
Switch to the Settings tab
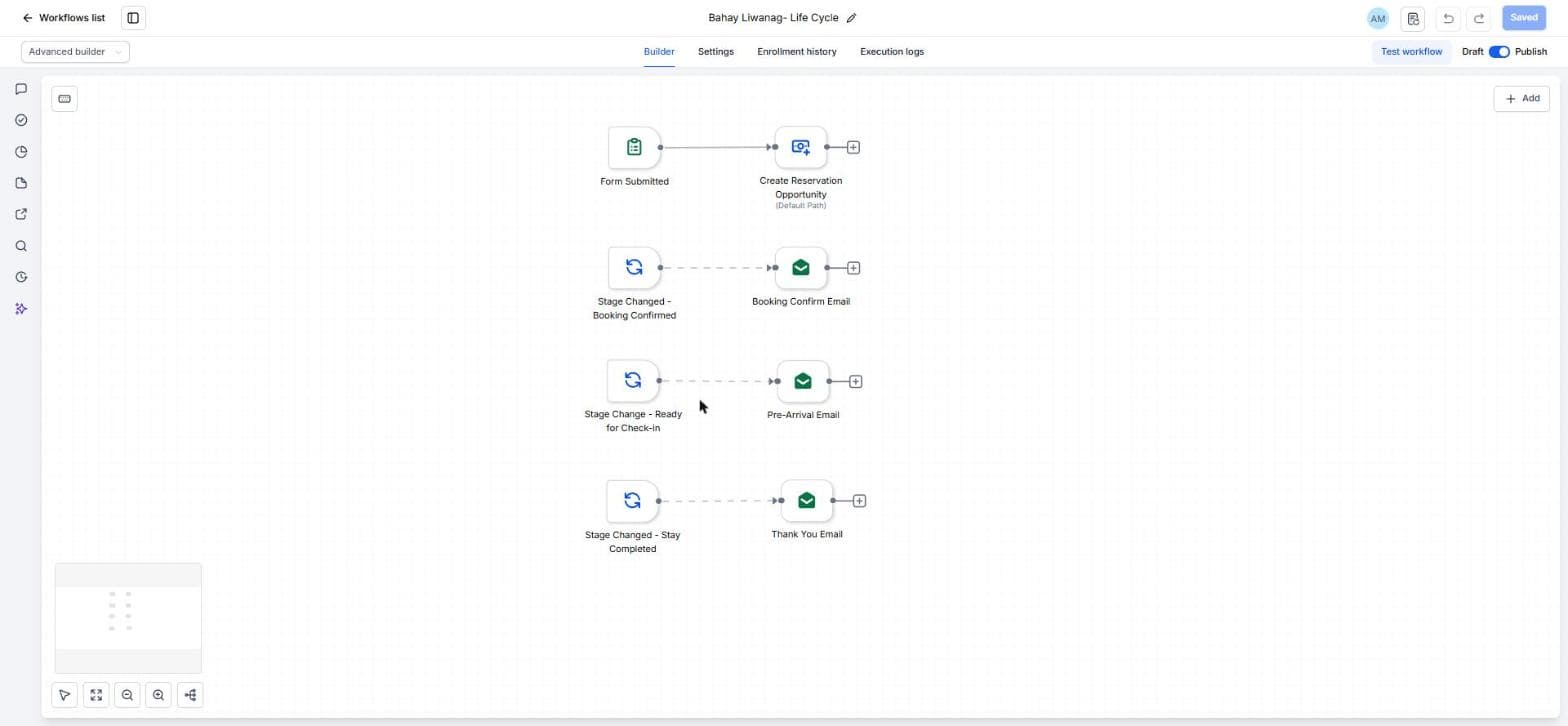click(x=716, y=52)
